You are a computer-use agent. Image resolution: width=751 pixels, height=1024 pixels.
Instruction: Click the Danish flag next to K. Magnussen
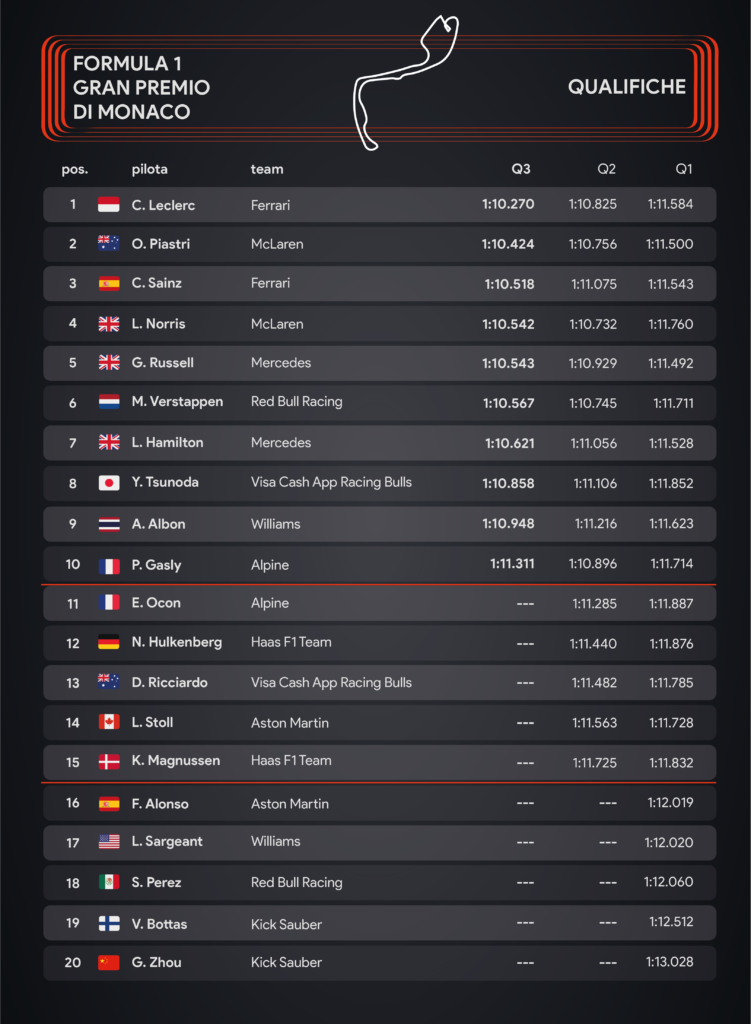coord(109,762)
